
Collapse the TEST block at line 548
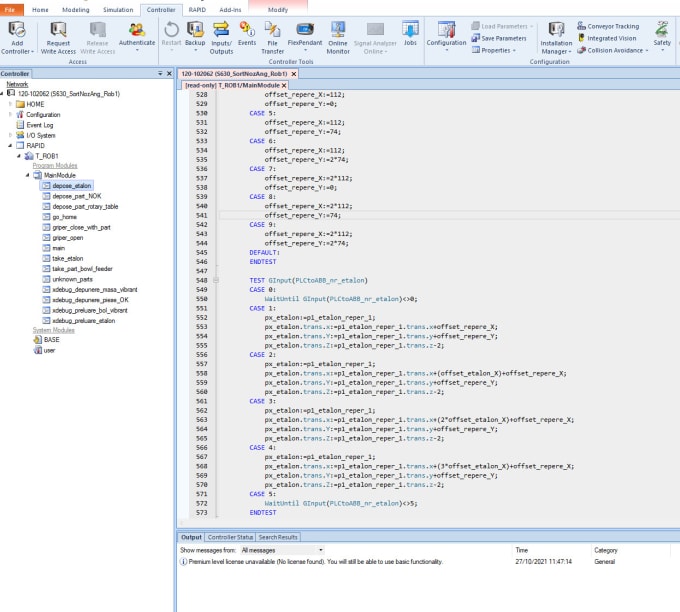pyautogui.click(x=216, y=280)
